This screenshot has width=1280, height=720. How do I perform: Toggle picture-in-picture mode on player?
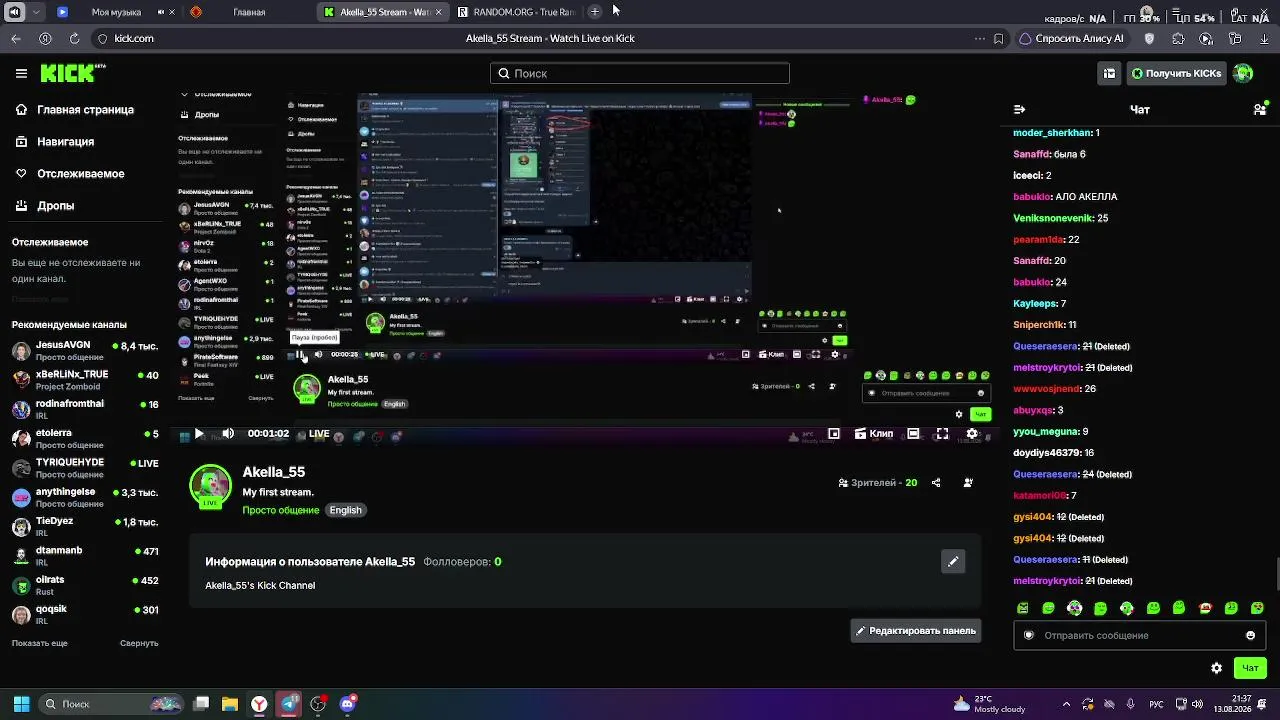pyautogui.click(x=833, y=434)
